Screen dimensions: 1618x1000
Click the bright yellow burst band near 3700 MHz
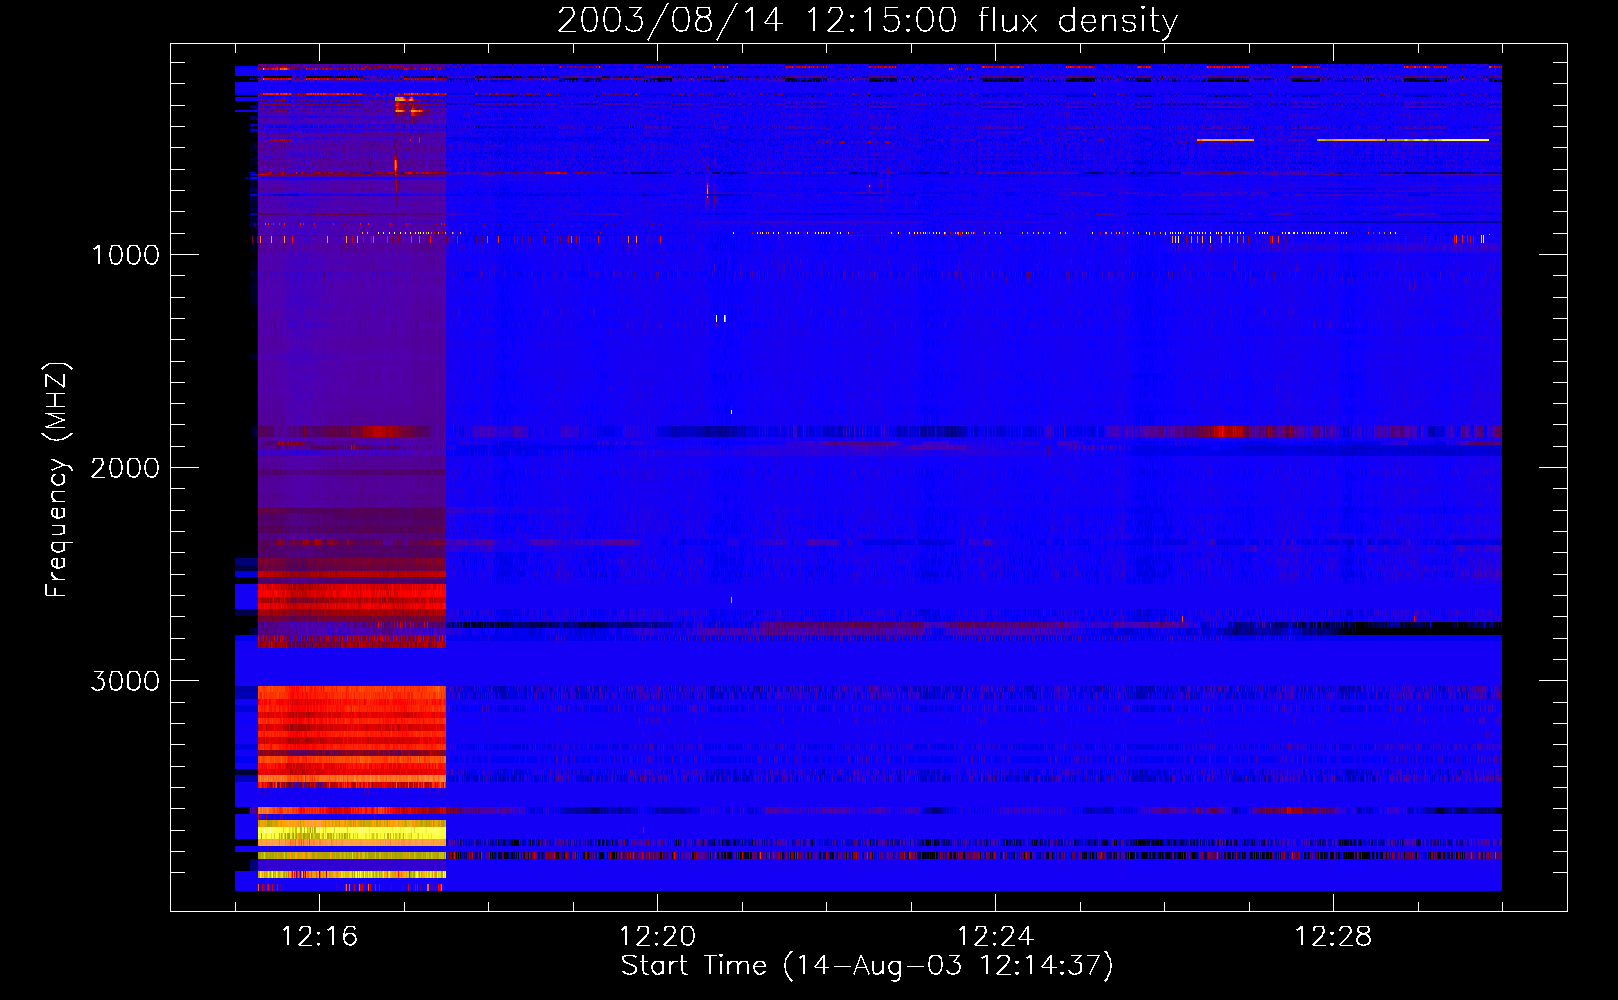(x=352, y=832)
